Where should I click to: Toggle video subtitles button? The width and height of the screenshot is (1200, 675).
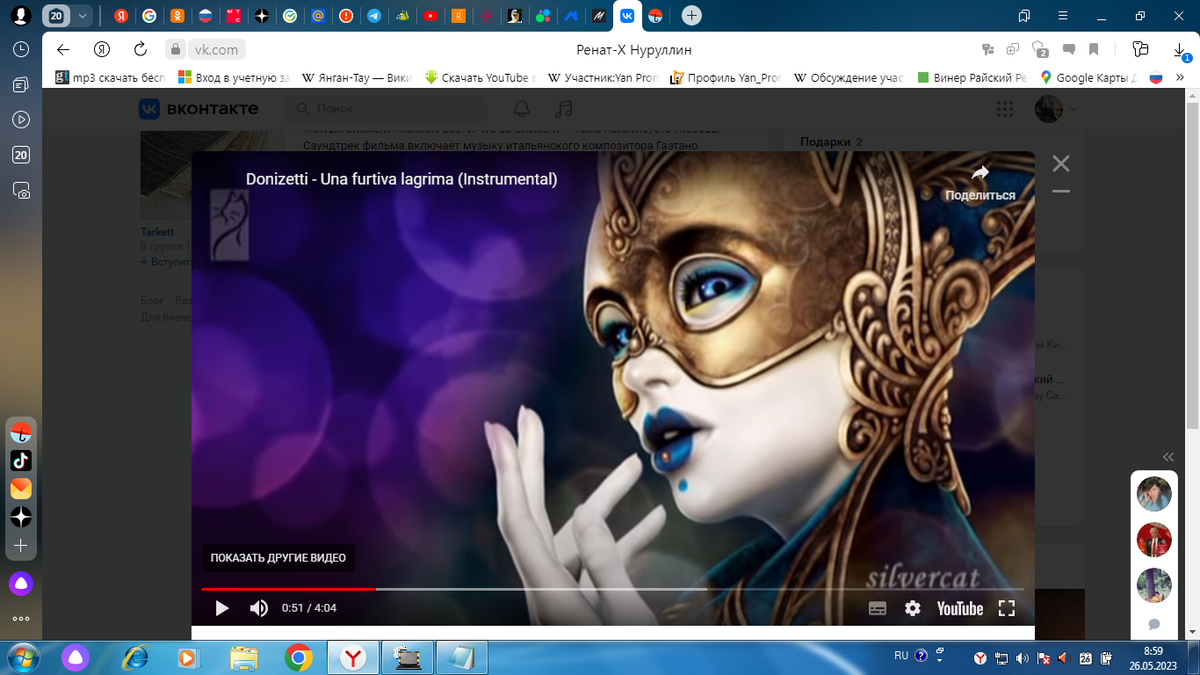(878, 608)
